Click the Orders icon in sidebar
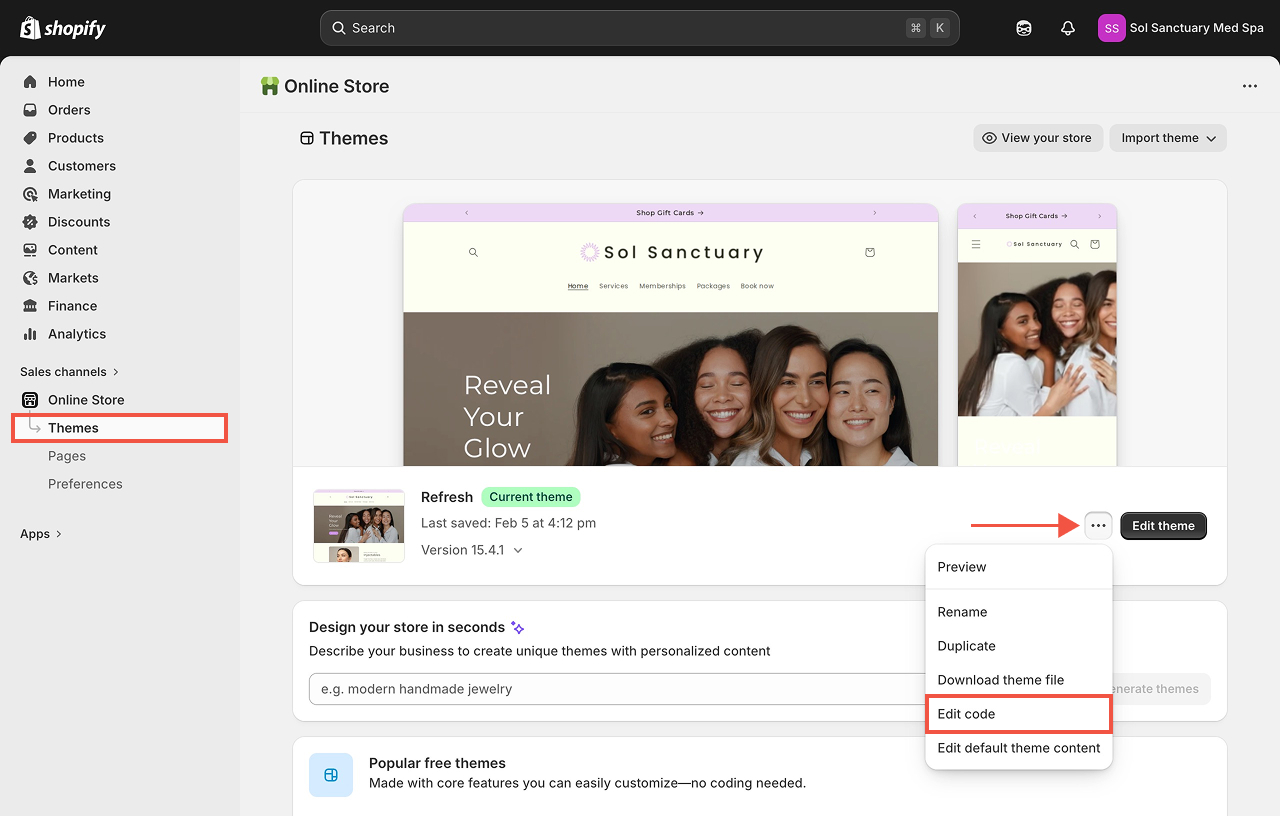The image size is (1280, 816). click(30, 110)
